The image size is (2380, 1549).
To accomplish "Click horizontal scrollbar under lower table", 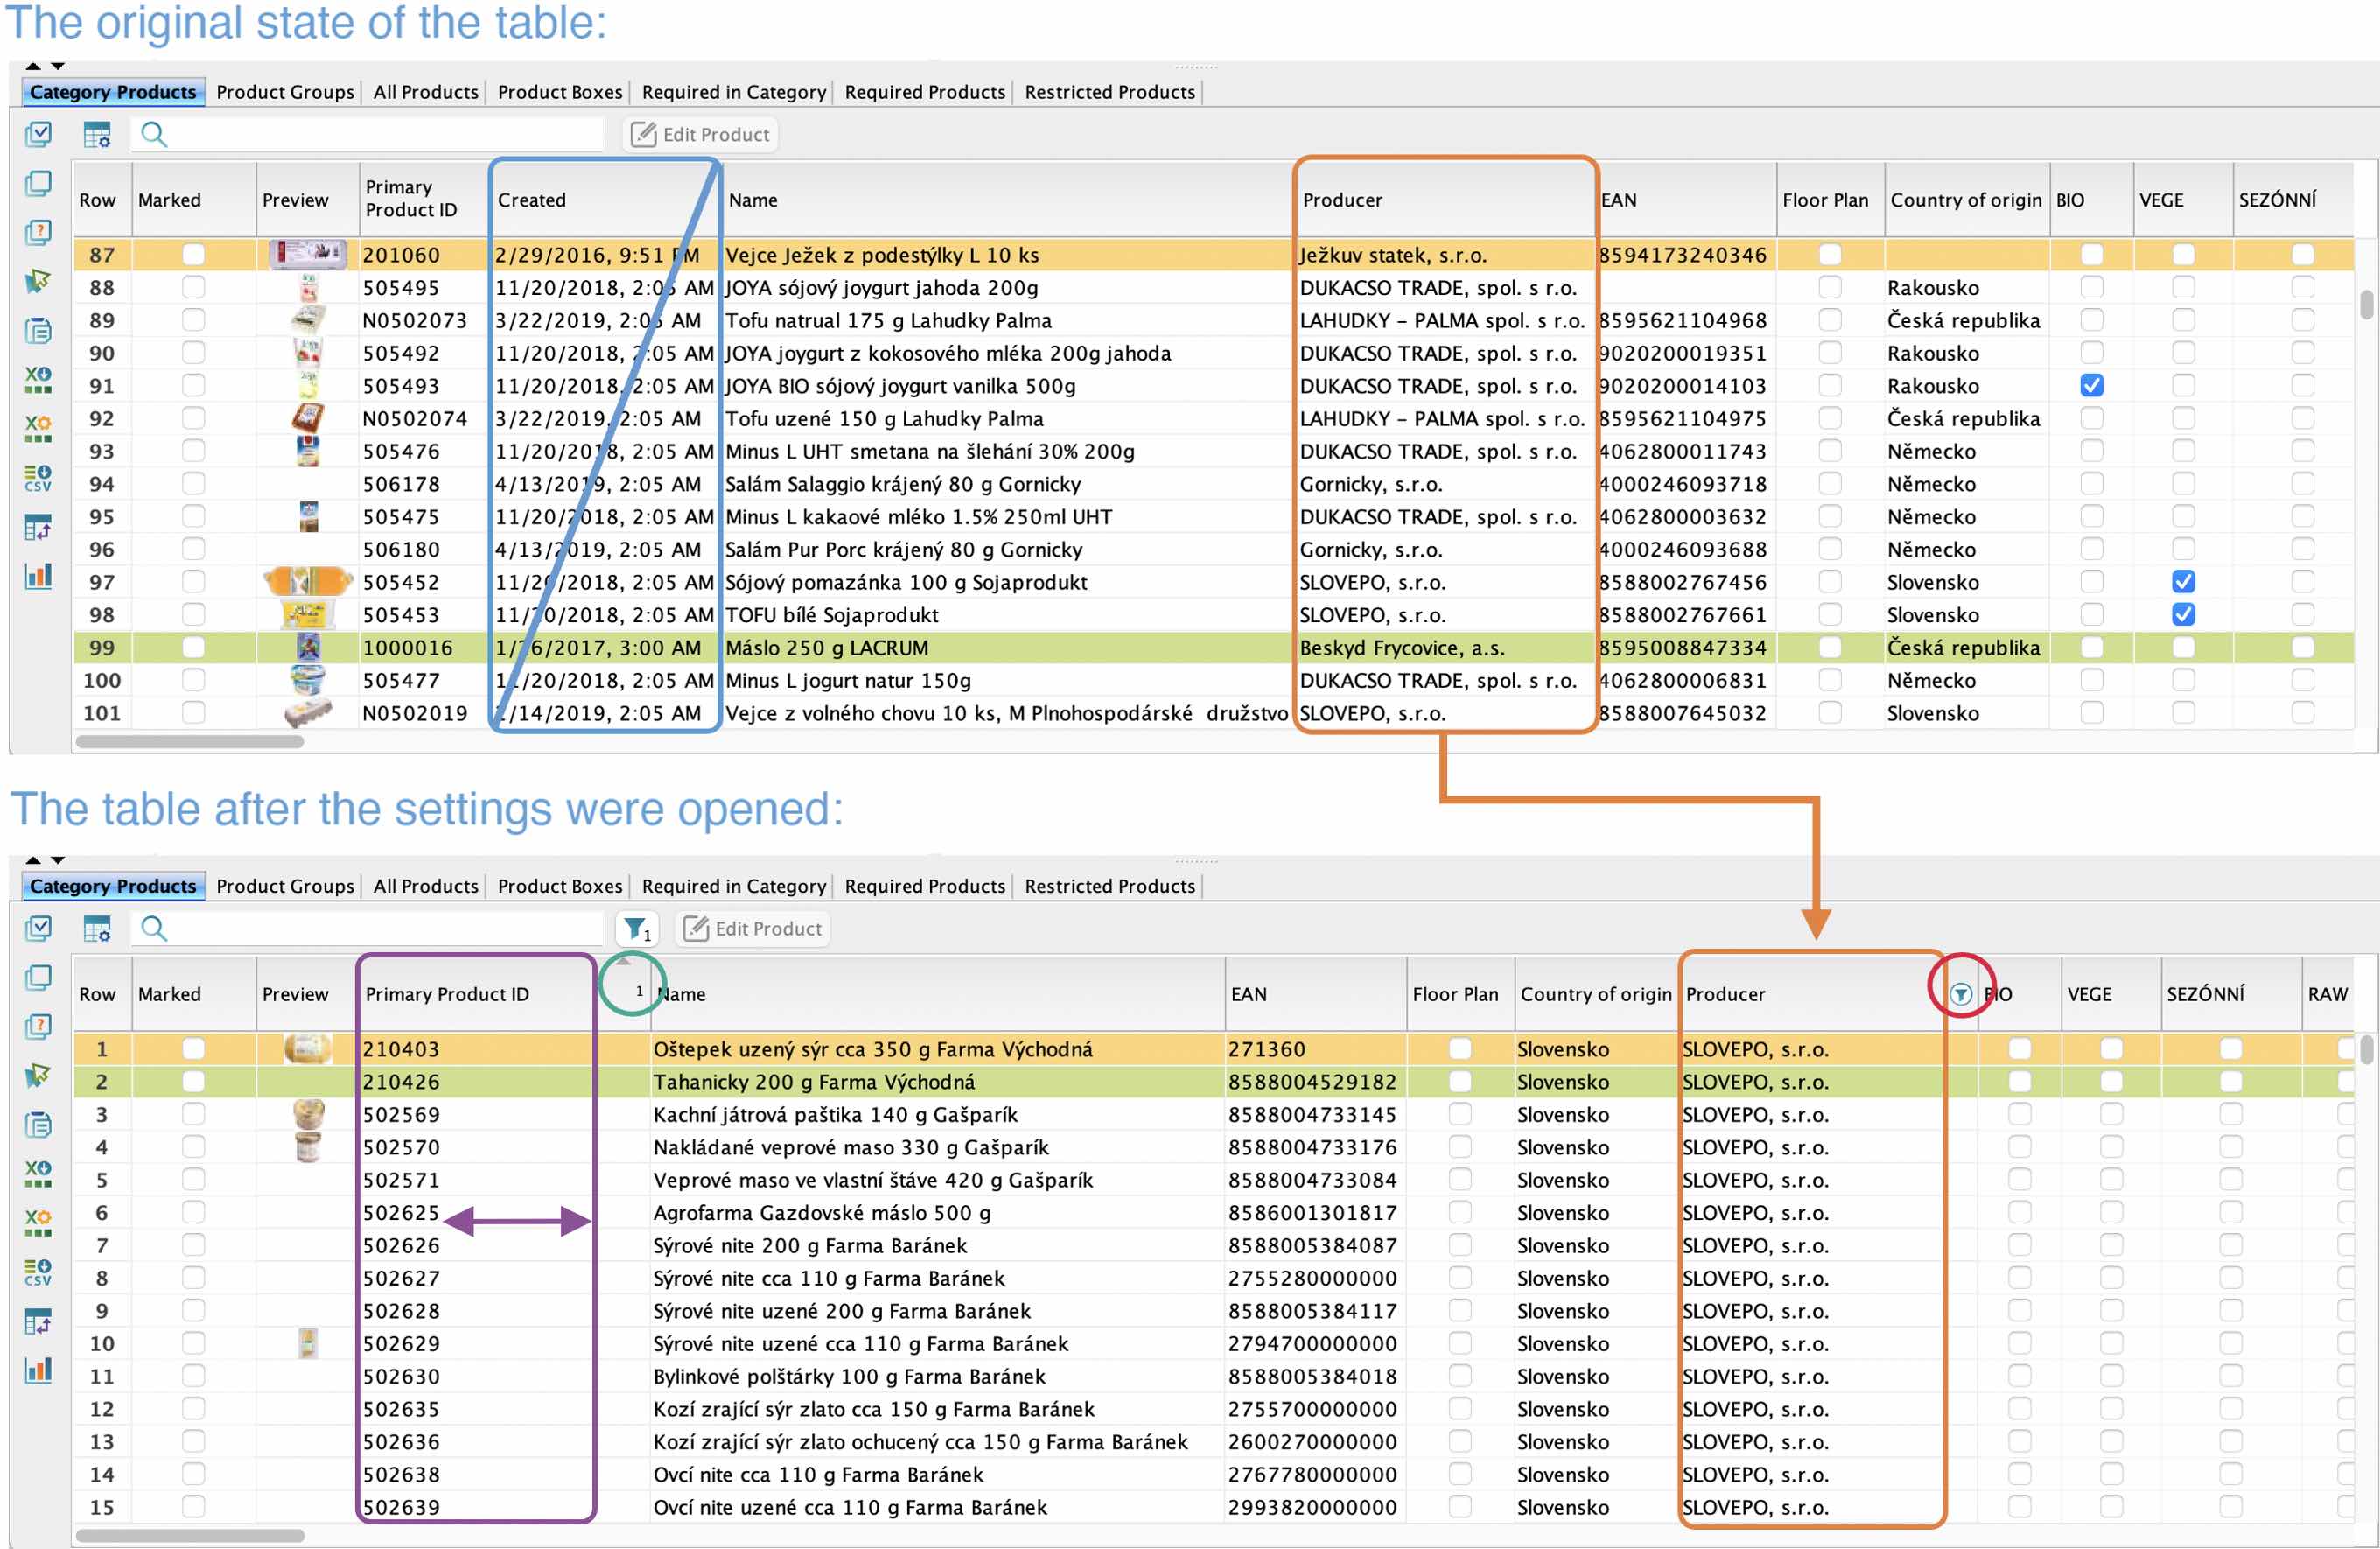I will pos(190,1536).
